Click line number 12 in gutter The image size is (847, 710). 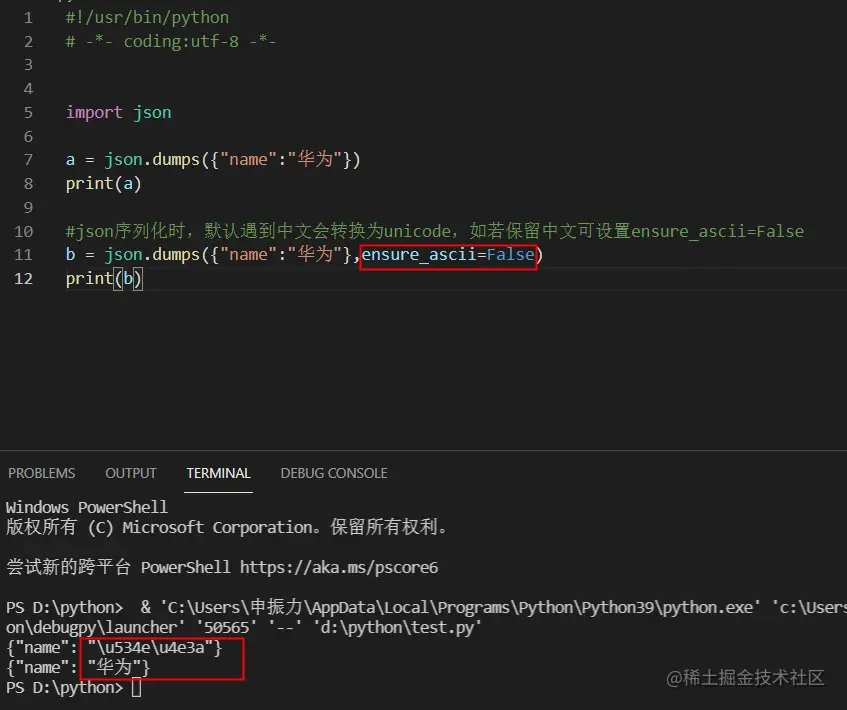tap(24, 279)
